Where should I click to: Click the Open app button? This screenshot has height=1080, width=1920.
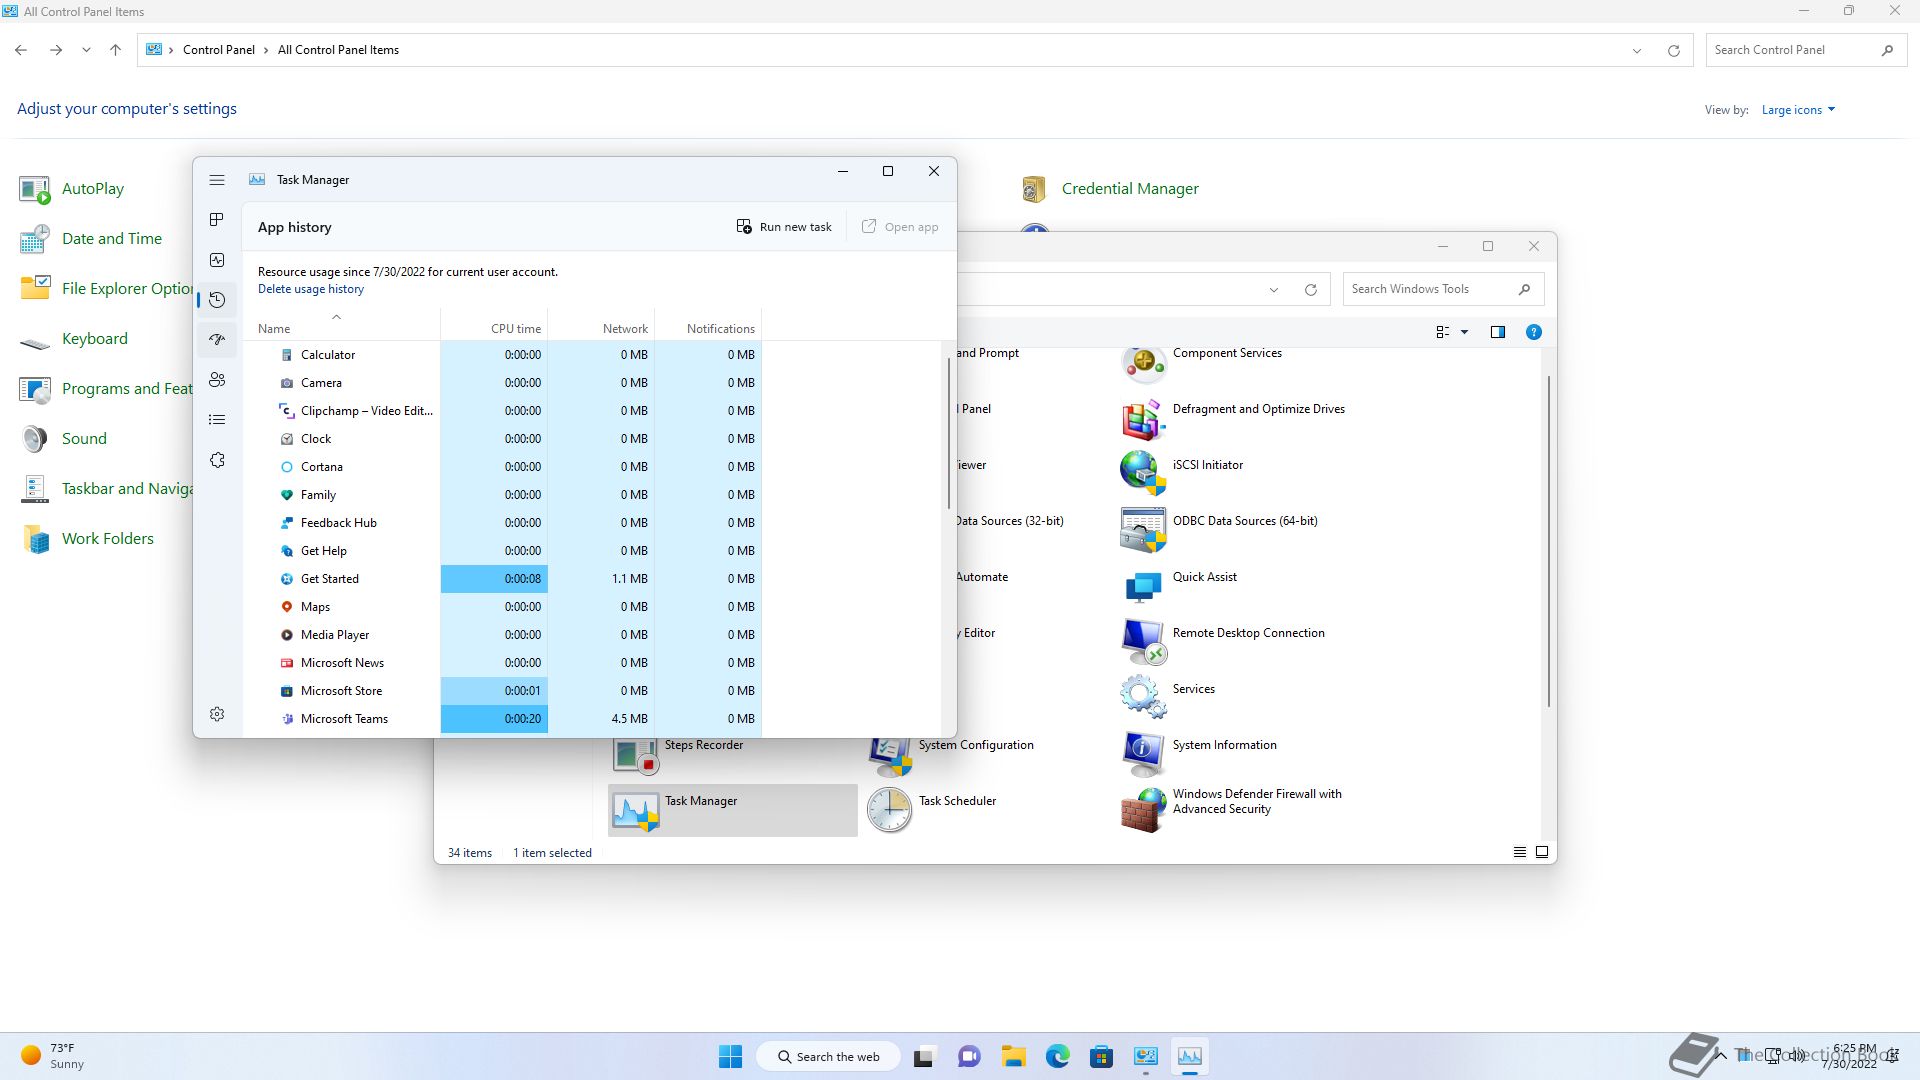point(900,227)
